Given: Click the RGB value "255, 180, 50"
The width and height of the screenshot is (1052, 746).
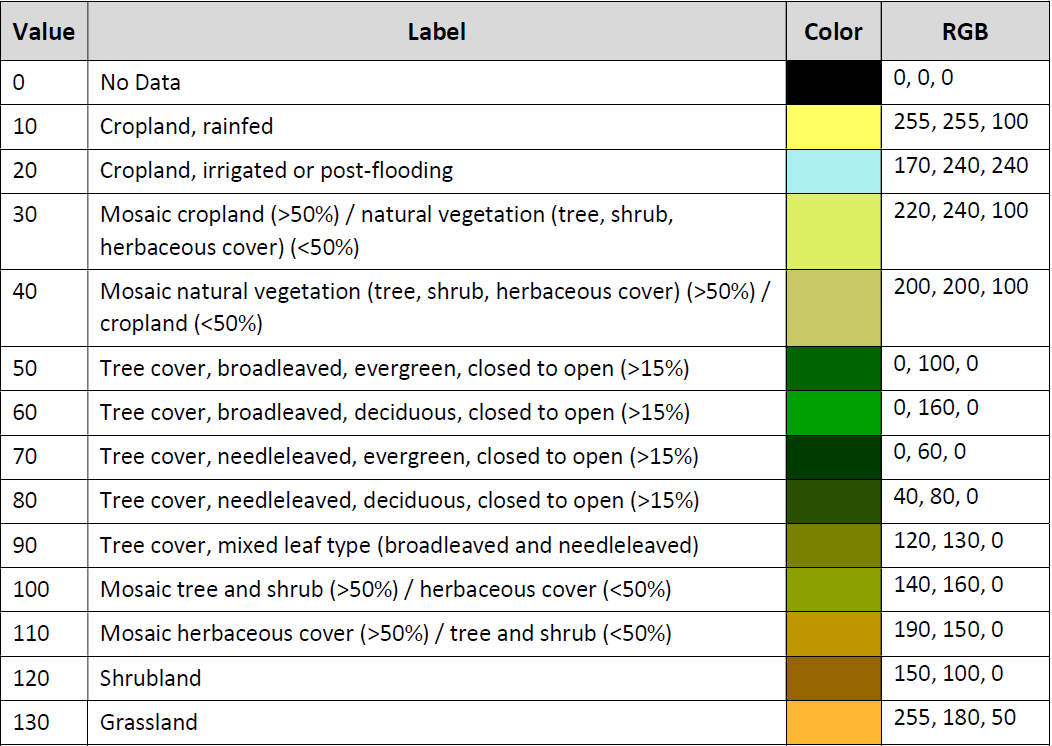Looking at the screenshot, I should [961, 718].
